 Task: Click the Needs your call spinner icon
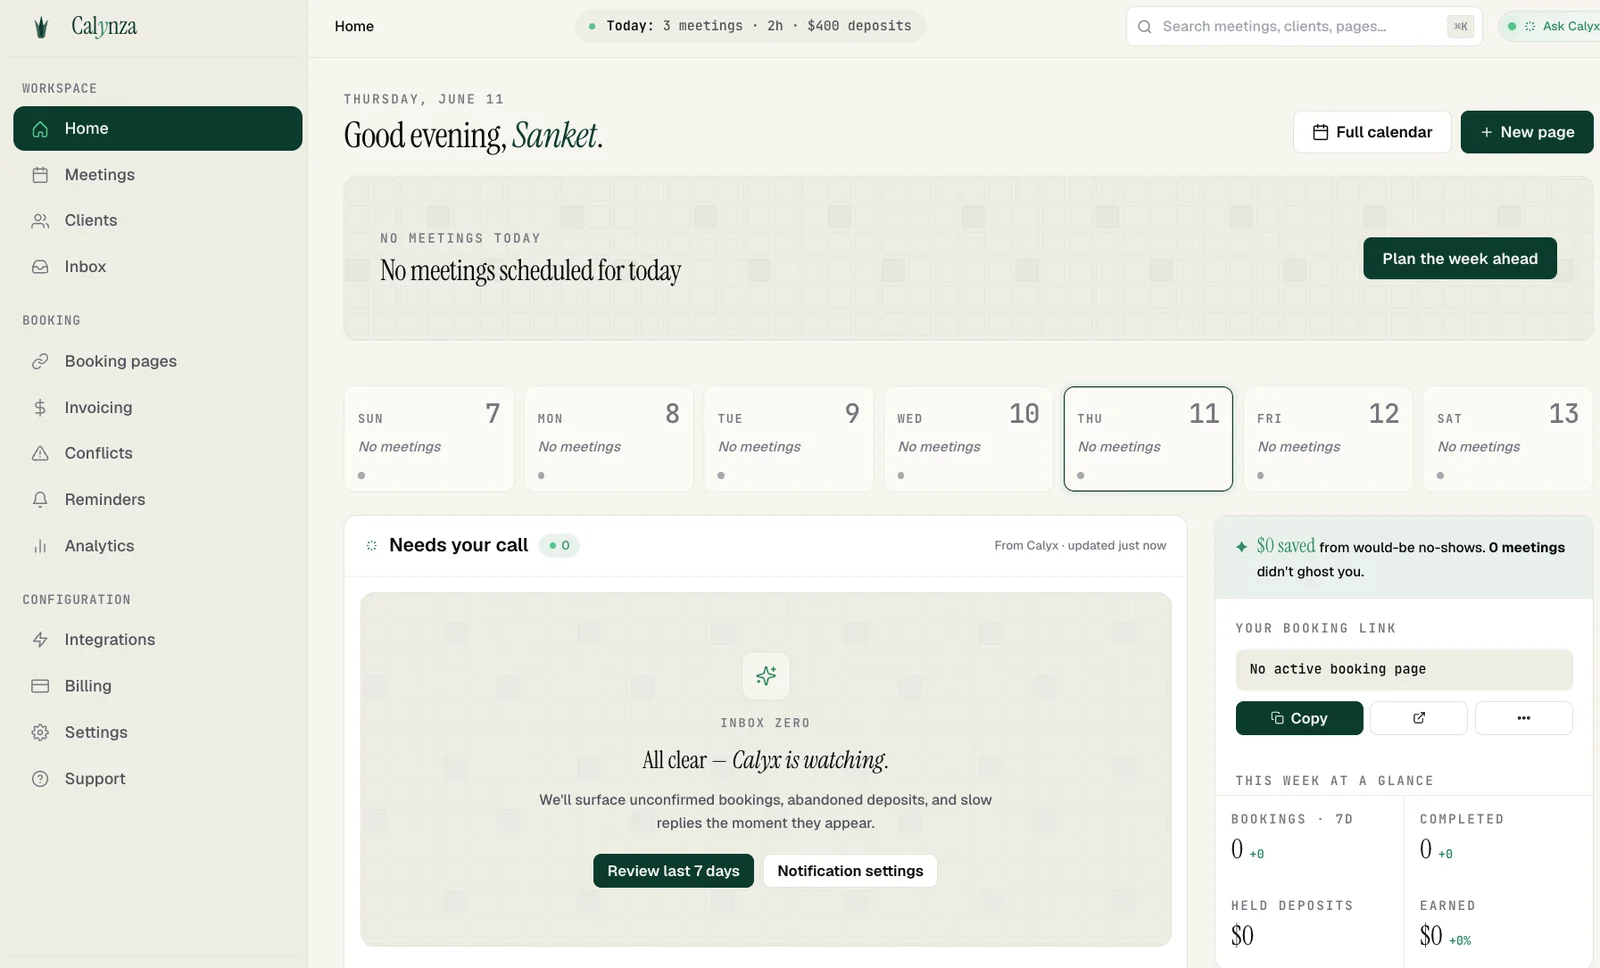[372, 546]
